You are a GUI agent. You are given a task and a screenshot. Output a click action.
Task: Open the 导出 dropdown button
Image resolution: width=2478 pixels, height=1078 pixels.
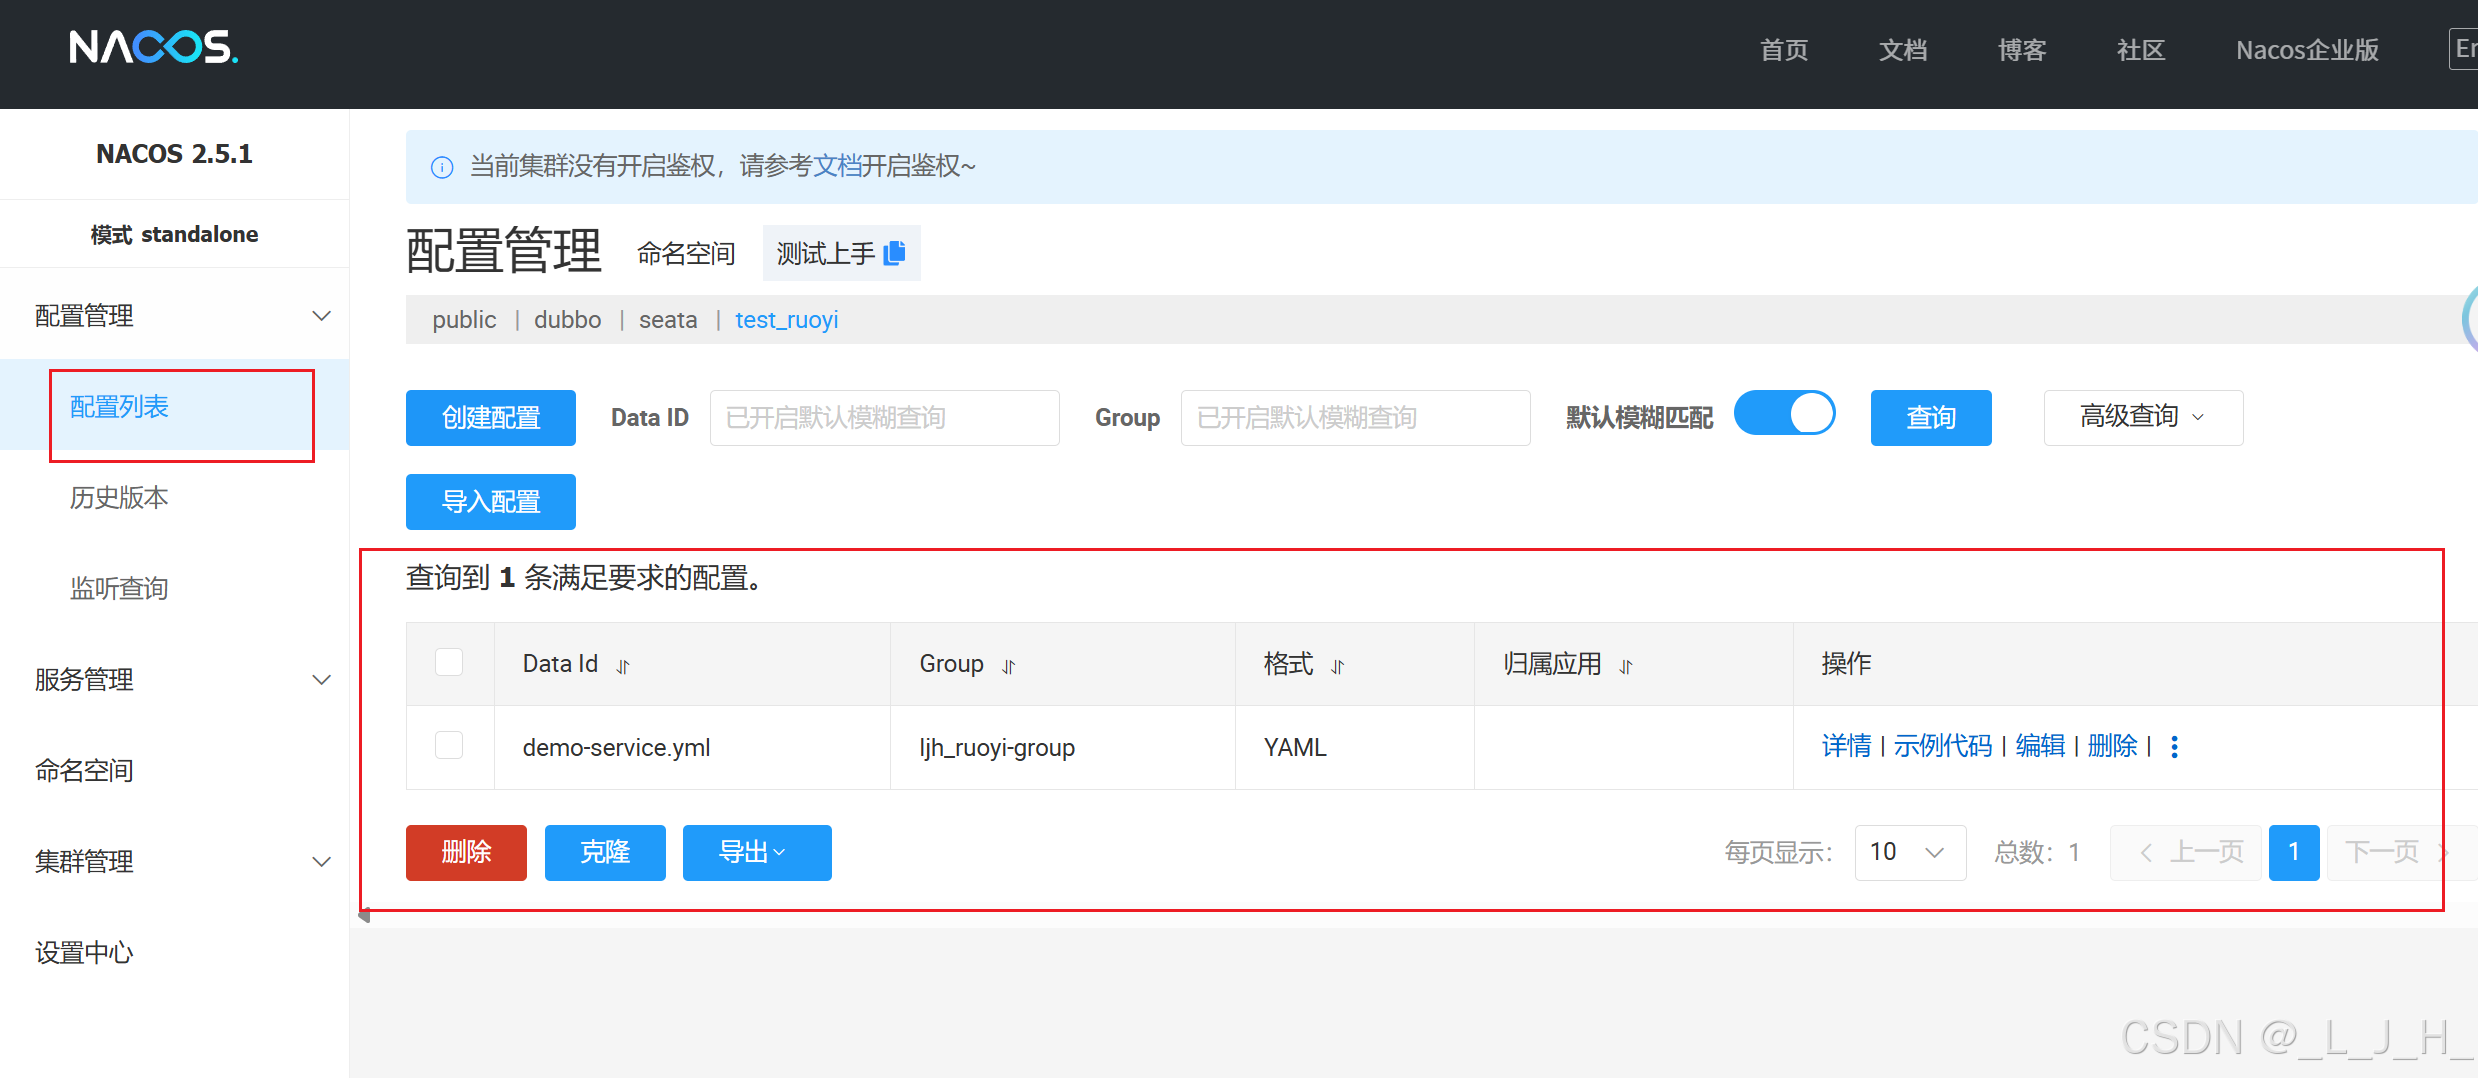pos(757,853)
